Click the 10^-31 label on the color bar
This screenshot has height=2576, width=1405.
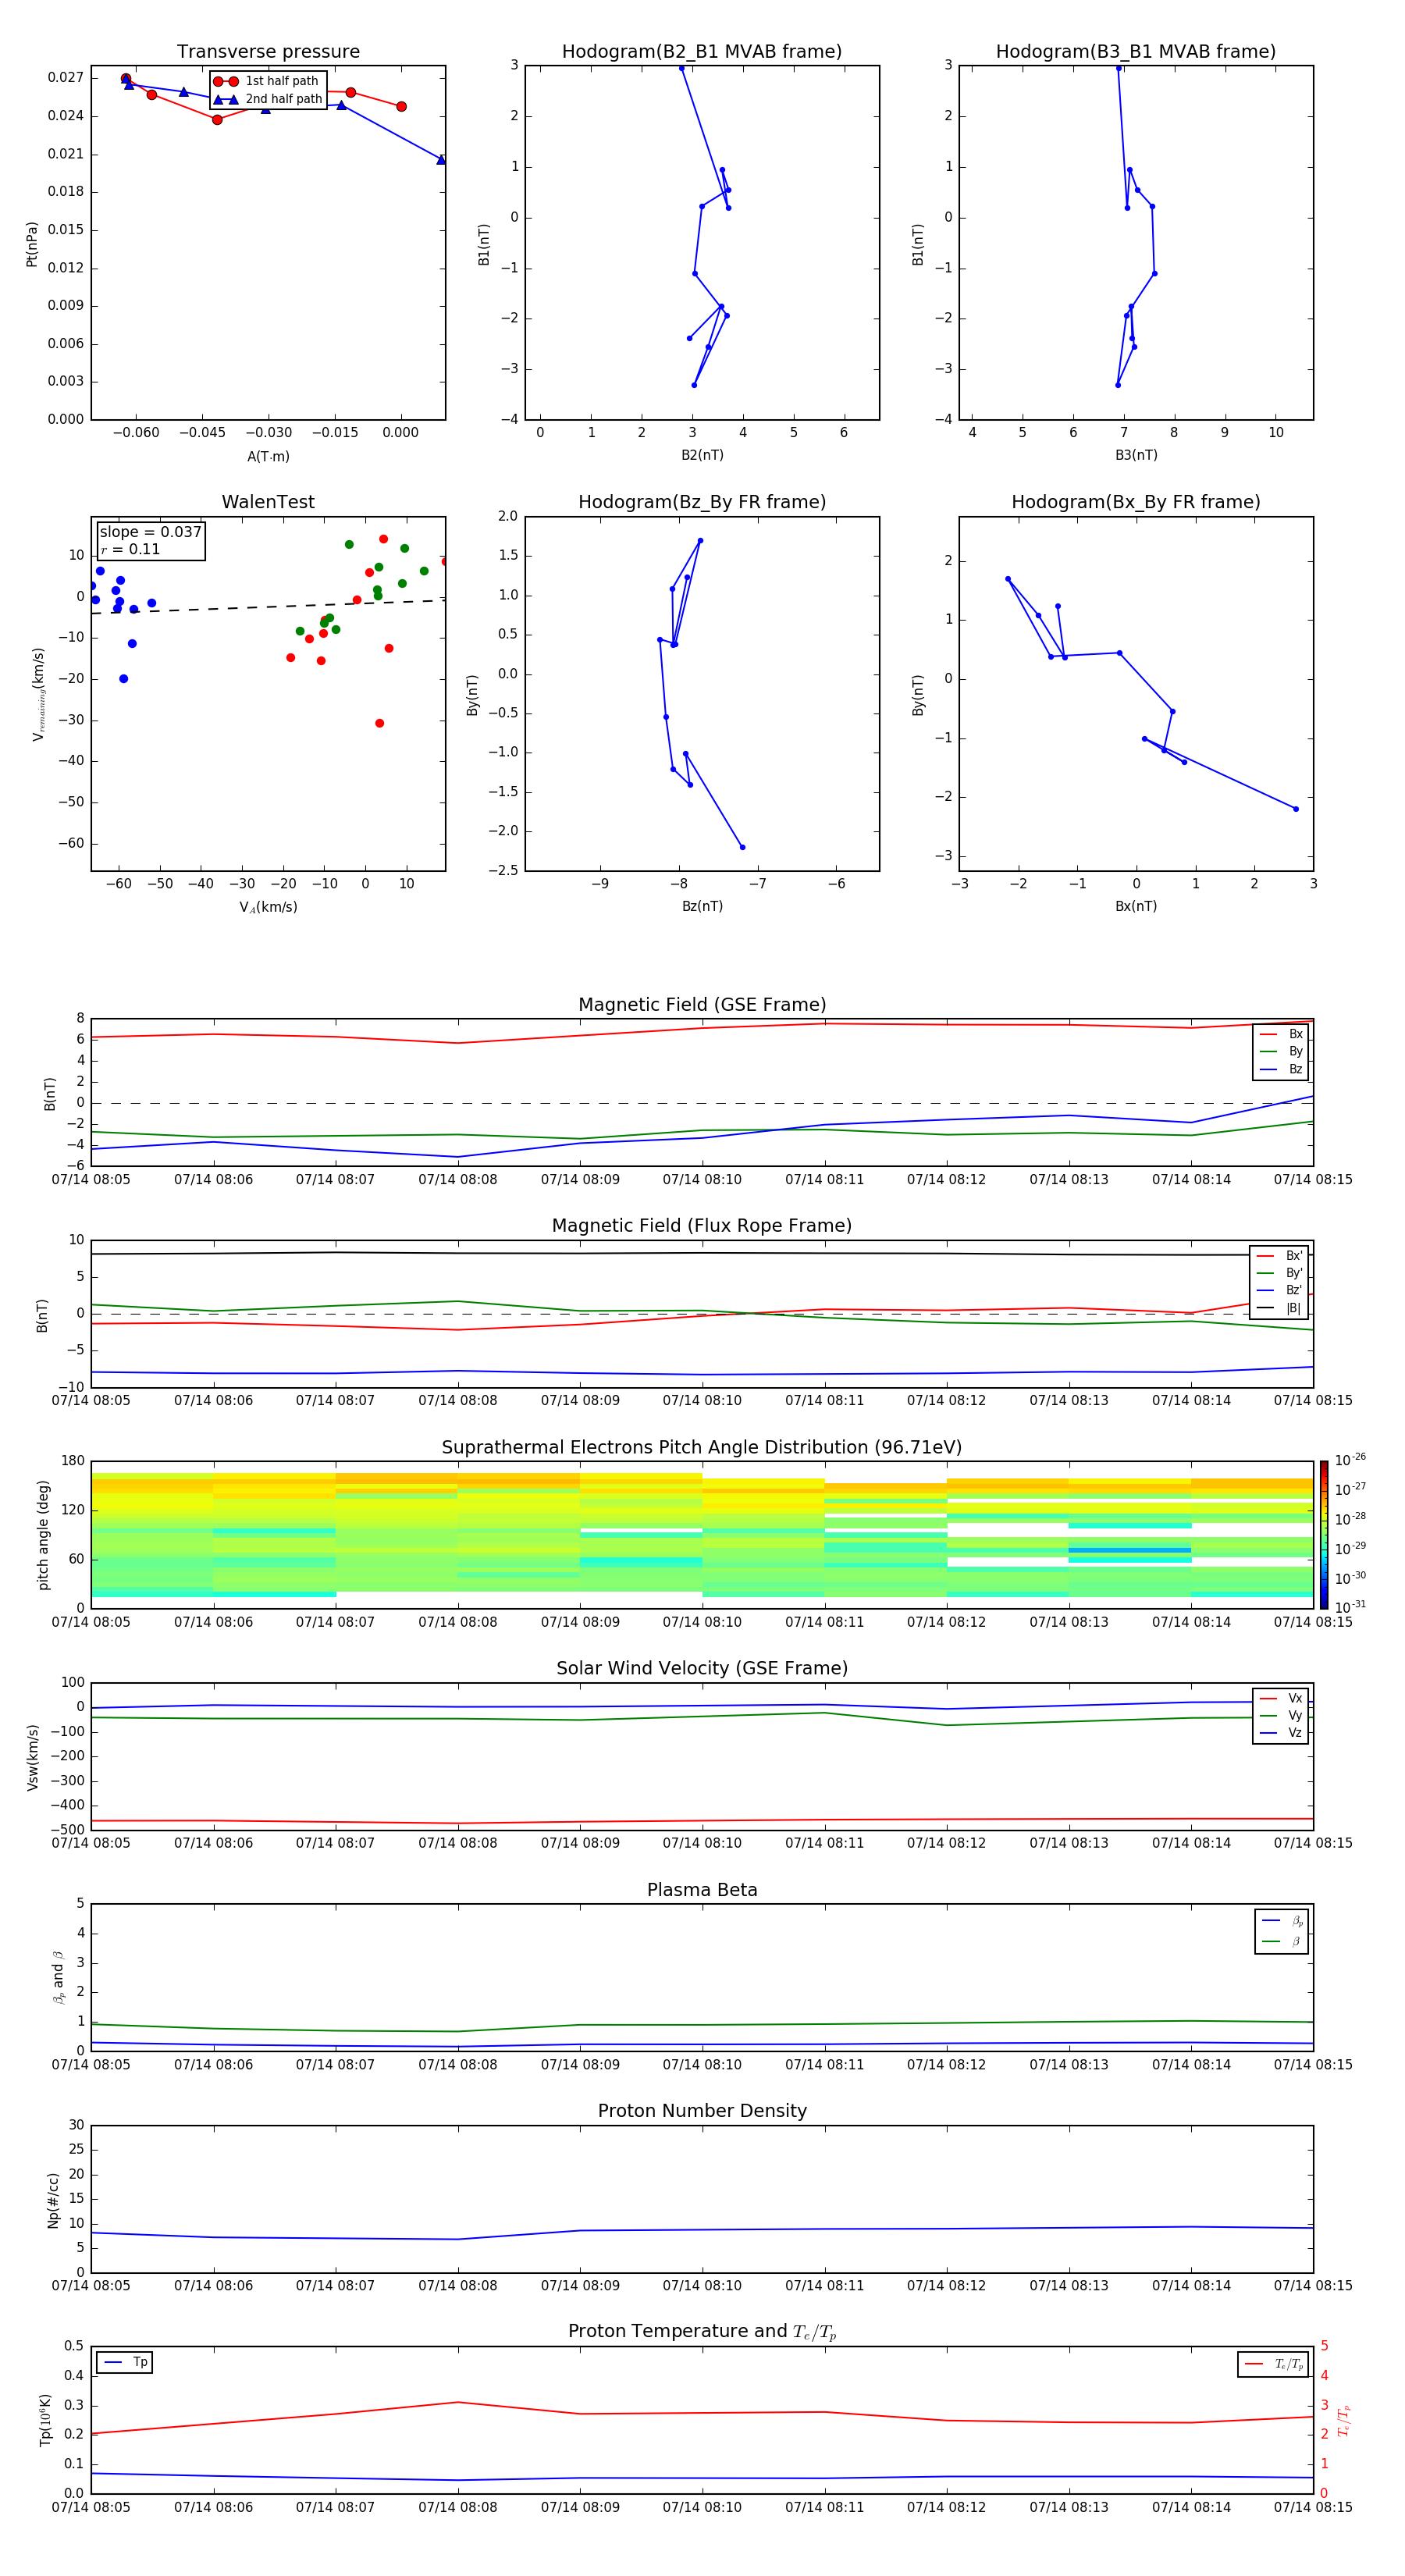[x=1351, y=1607]
